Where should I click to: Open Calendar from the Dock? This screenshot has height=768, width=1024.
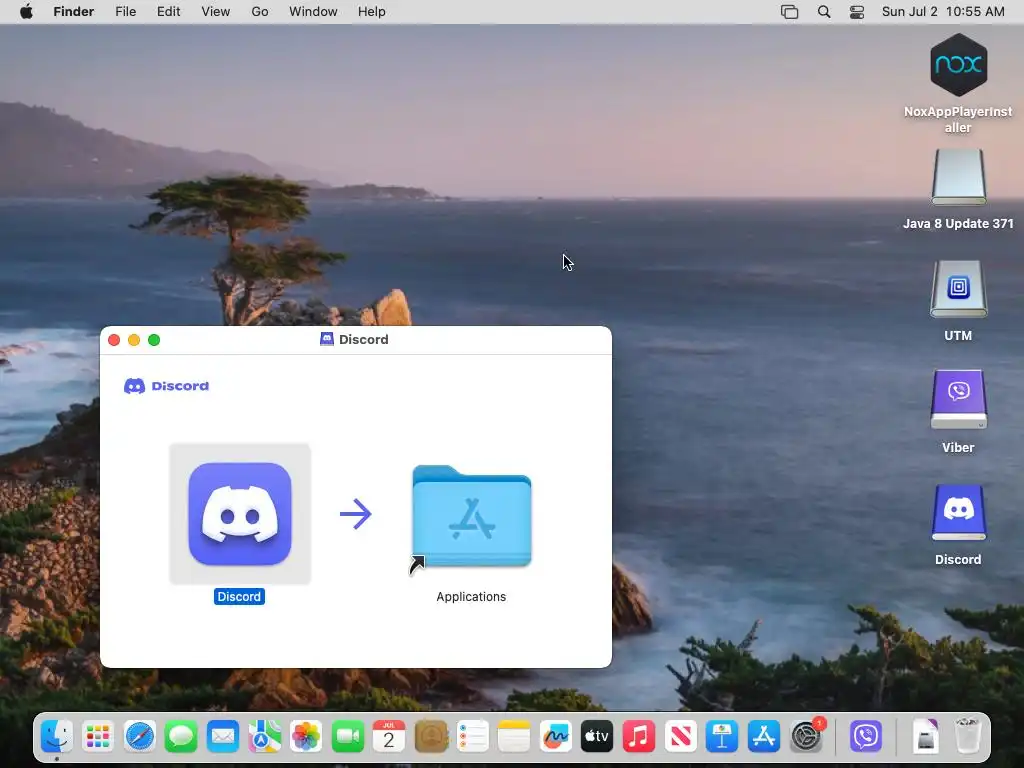pyautogui.click(x=389, y=737)
